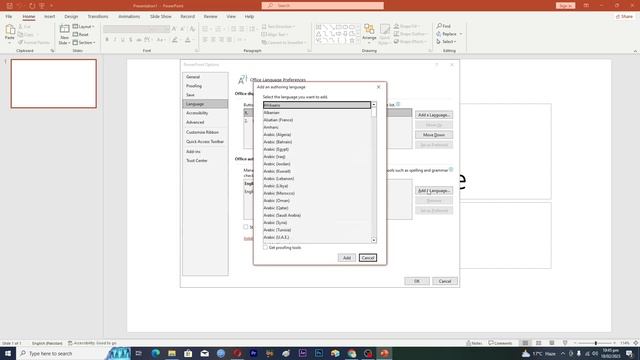This screenshot has height=360, width=640.
Task: Open the Section dropdown in the Slides group
Action: tap(84, 42)
